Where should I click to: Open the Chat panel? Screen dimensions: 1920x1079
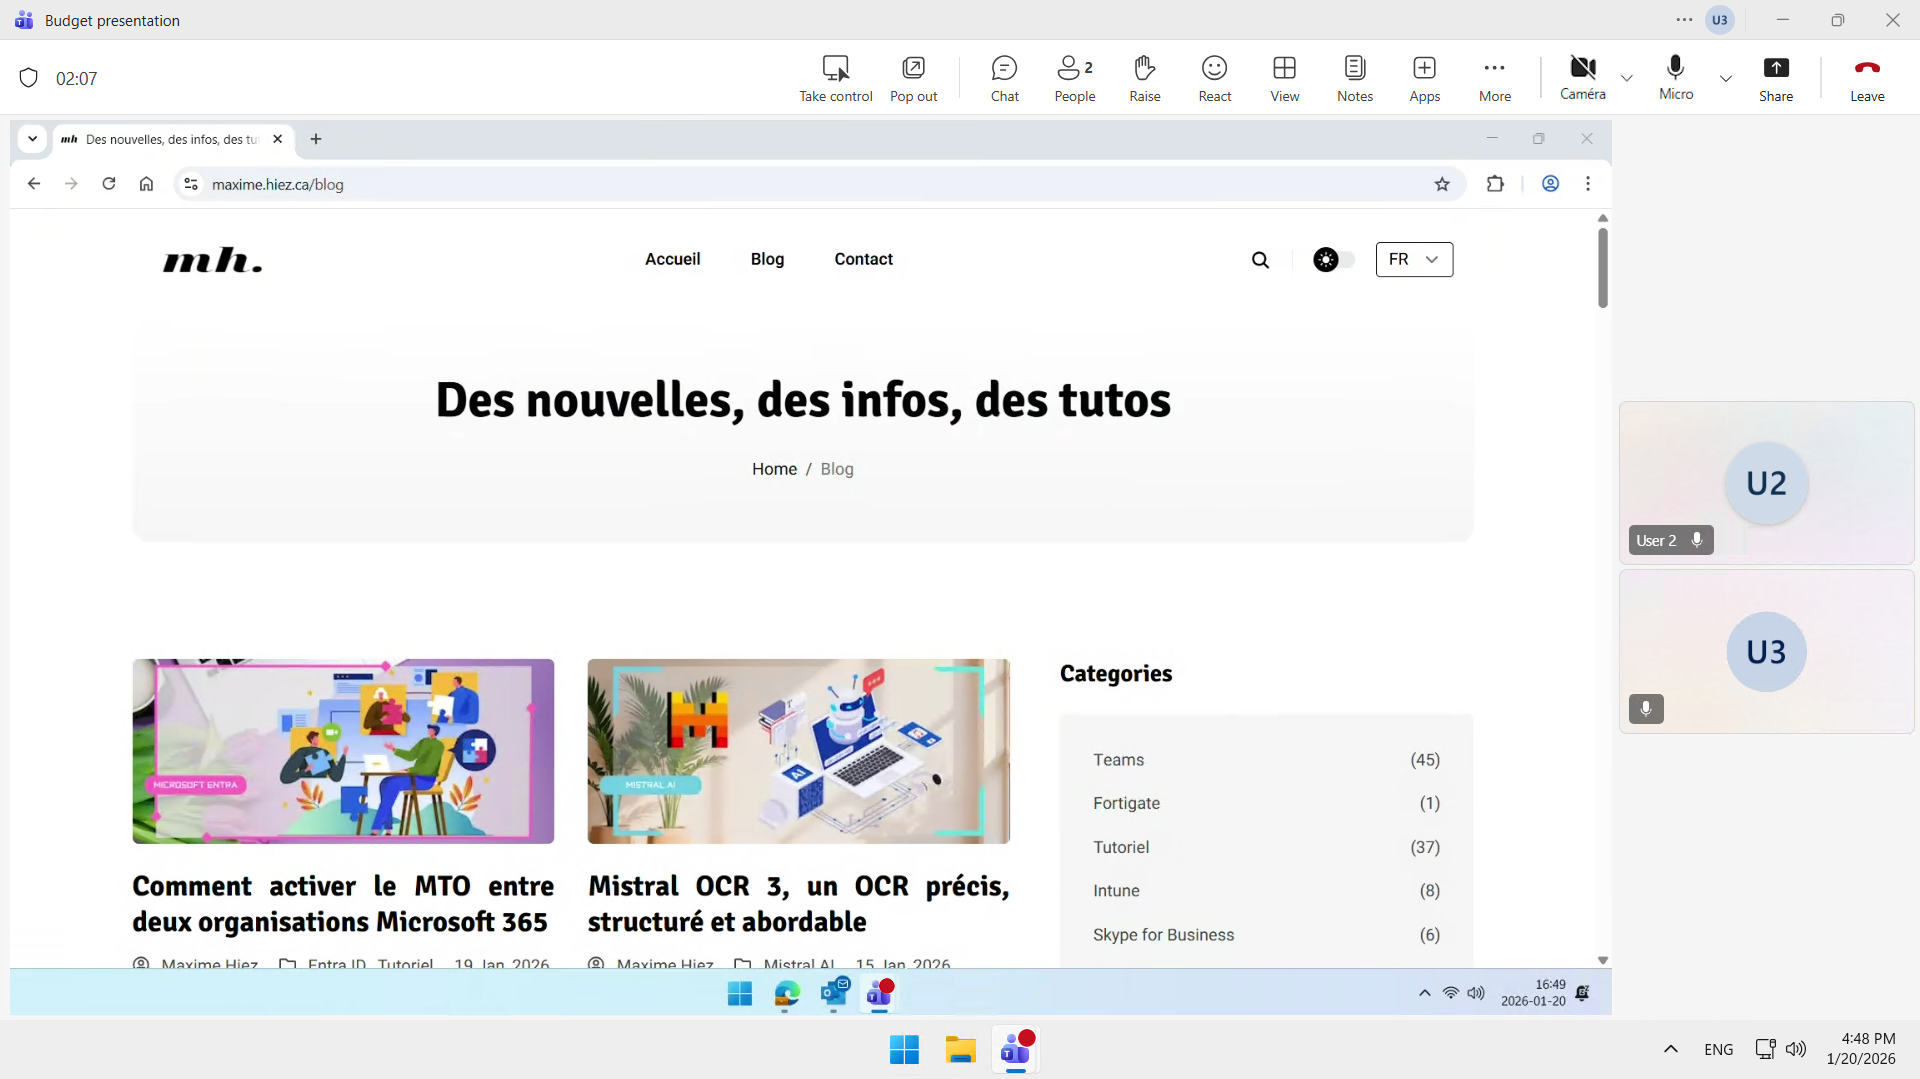(1004, 78)
